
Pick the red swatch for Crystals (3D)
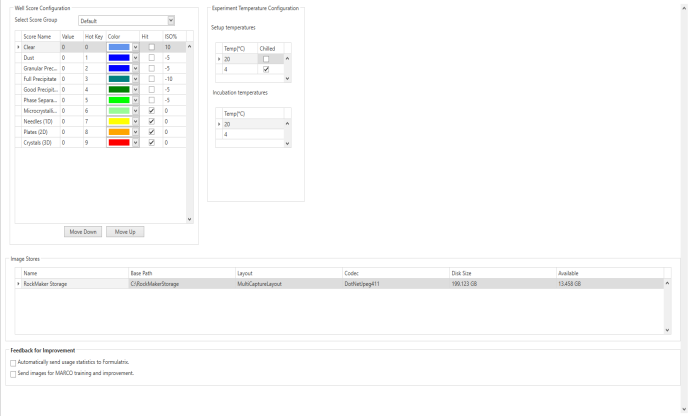(x=118, y=143)
